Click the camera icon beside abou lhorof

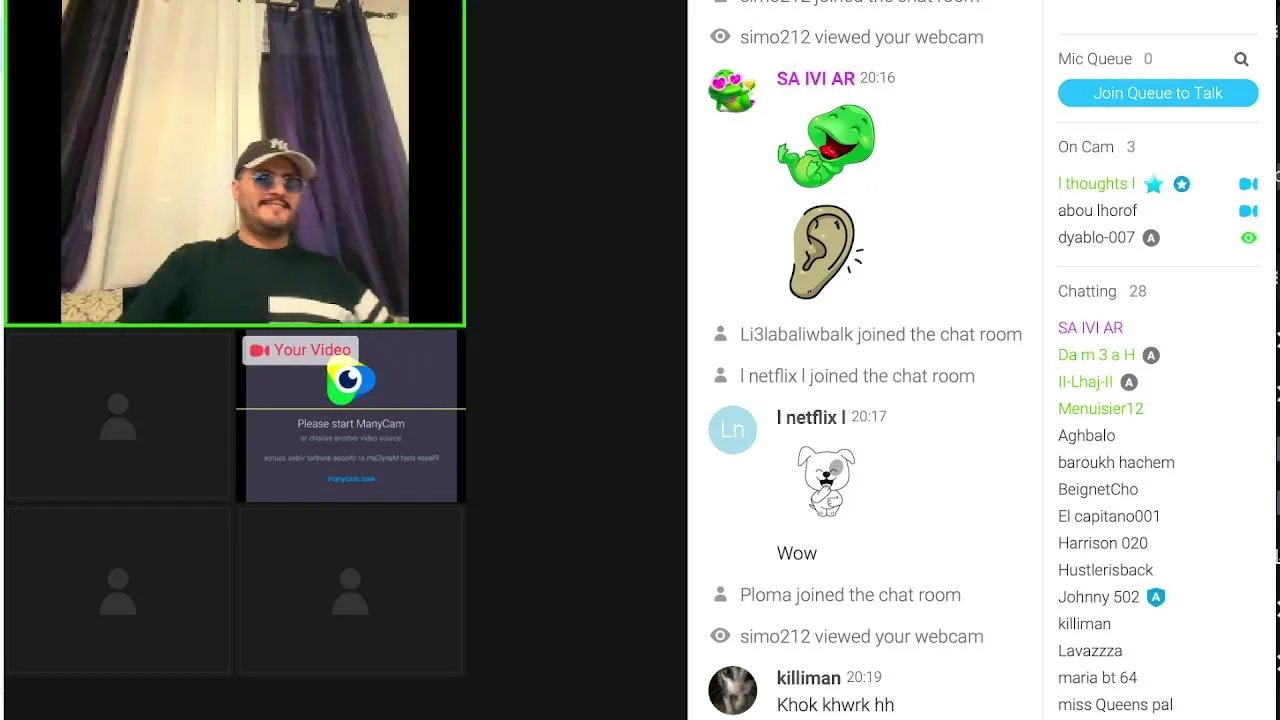[x=1248, y=211]
